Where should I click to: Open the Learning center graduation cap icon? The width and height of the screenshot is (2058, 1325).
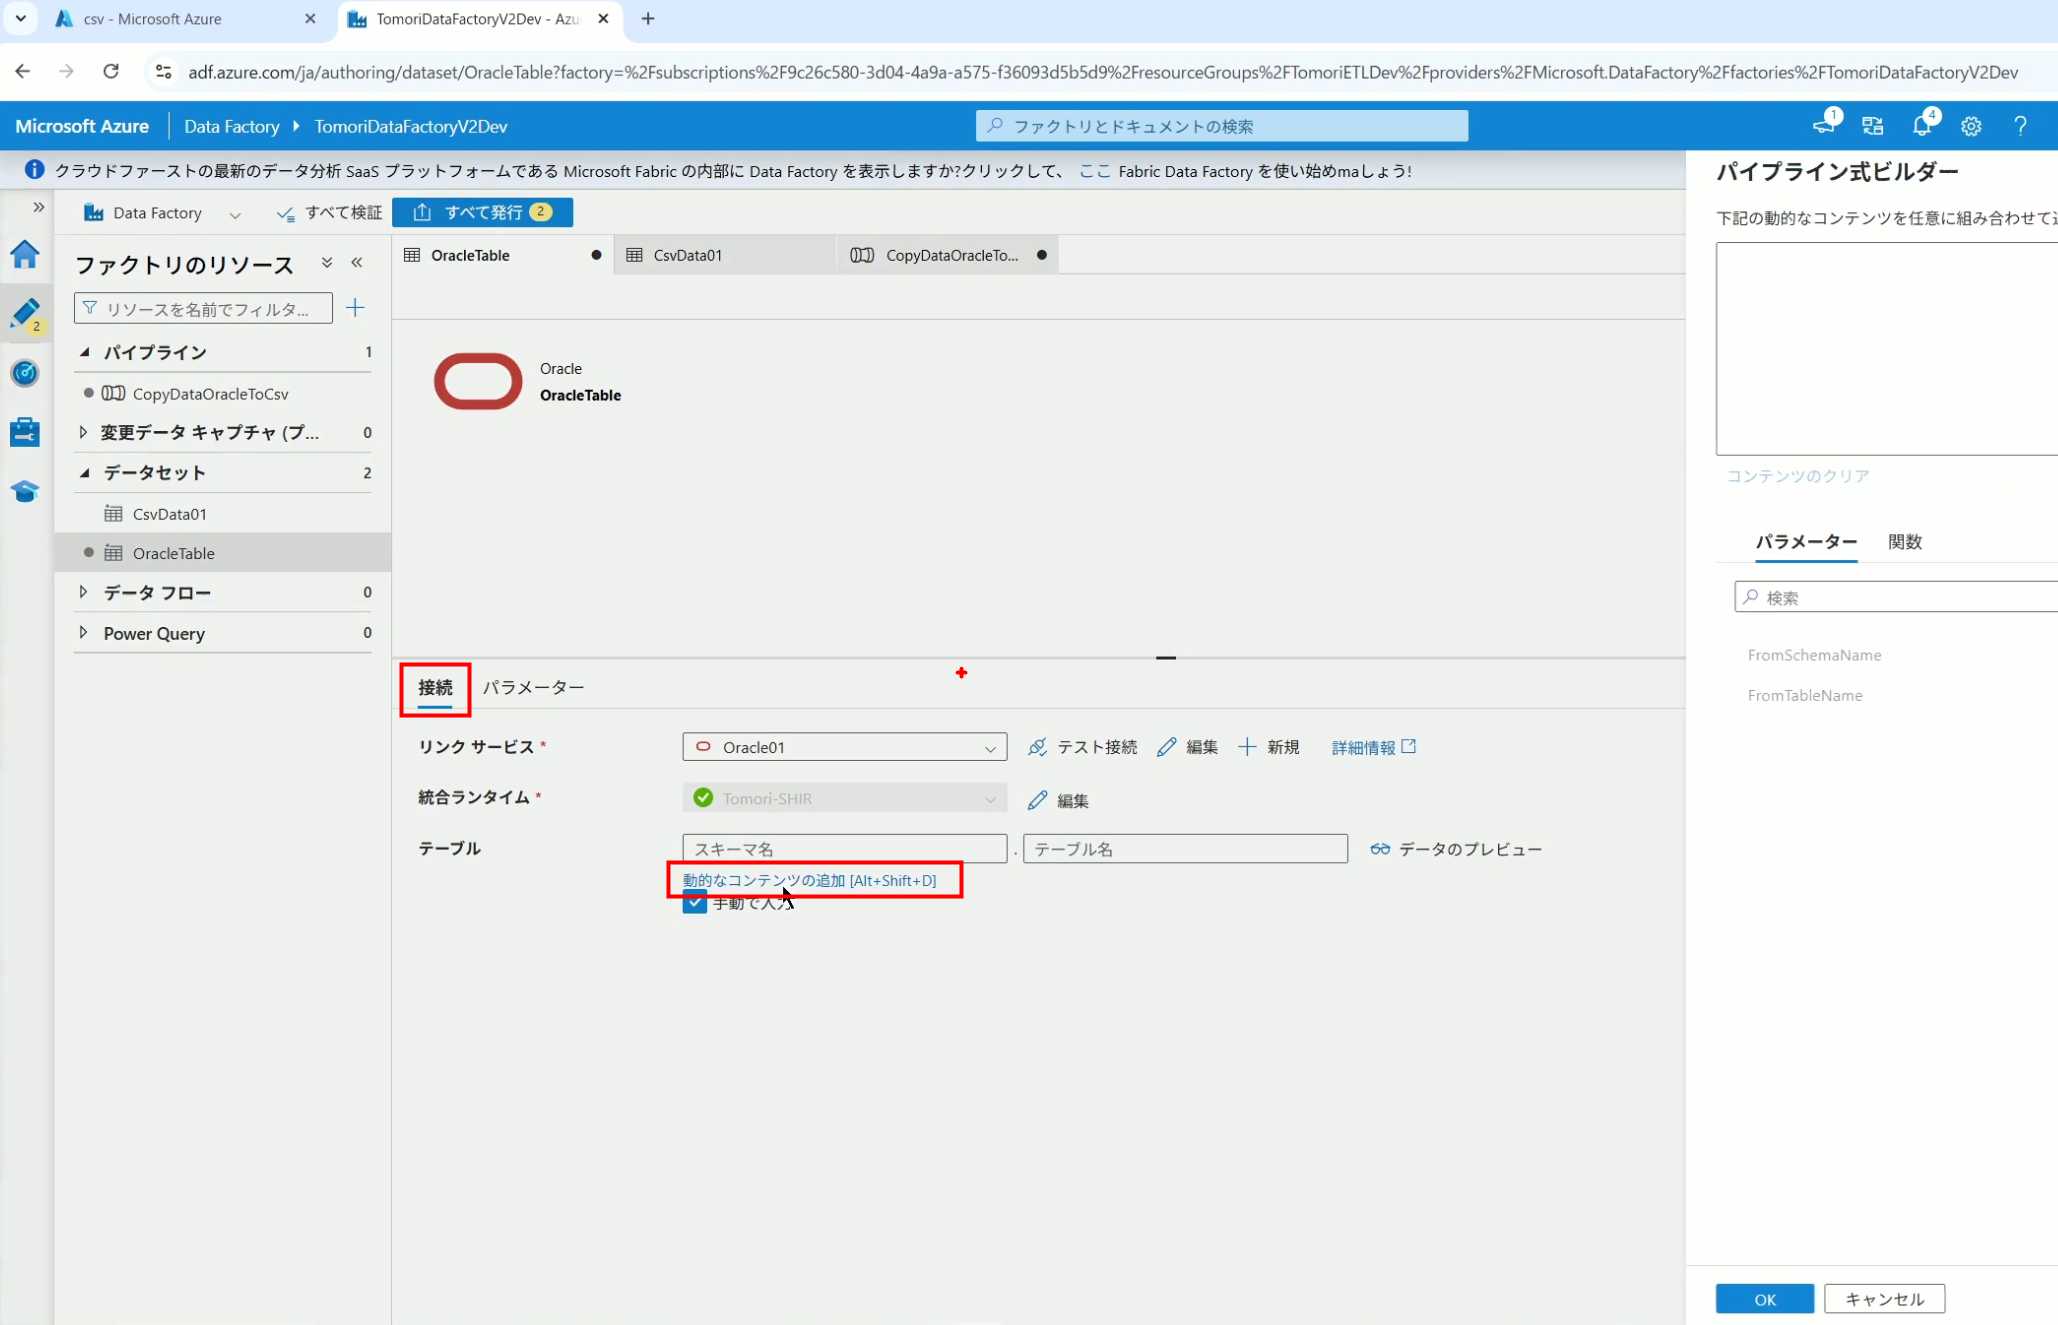point(25,491)
